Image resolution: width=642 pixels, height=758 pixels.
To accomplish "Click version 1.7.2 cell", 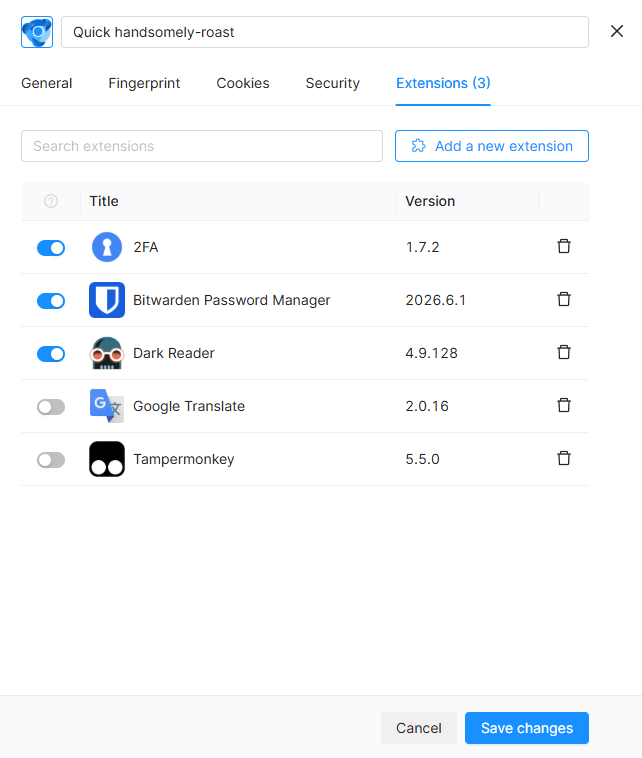I will (423, 247).
